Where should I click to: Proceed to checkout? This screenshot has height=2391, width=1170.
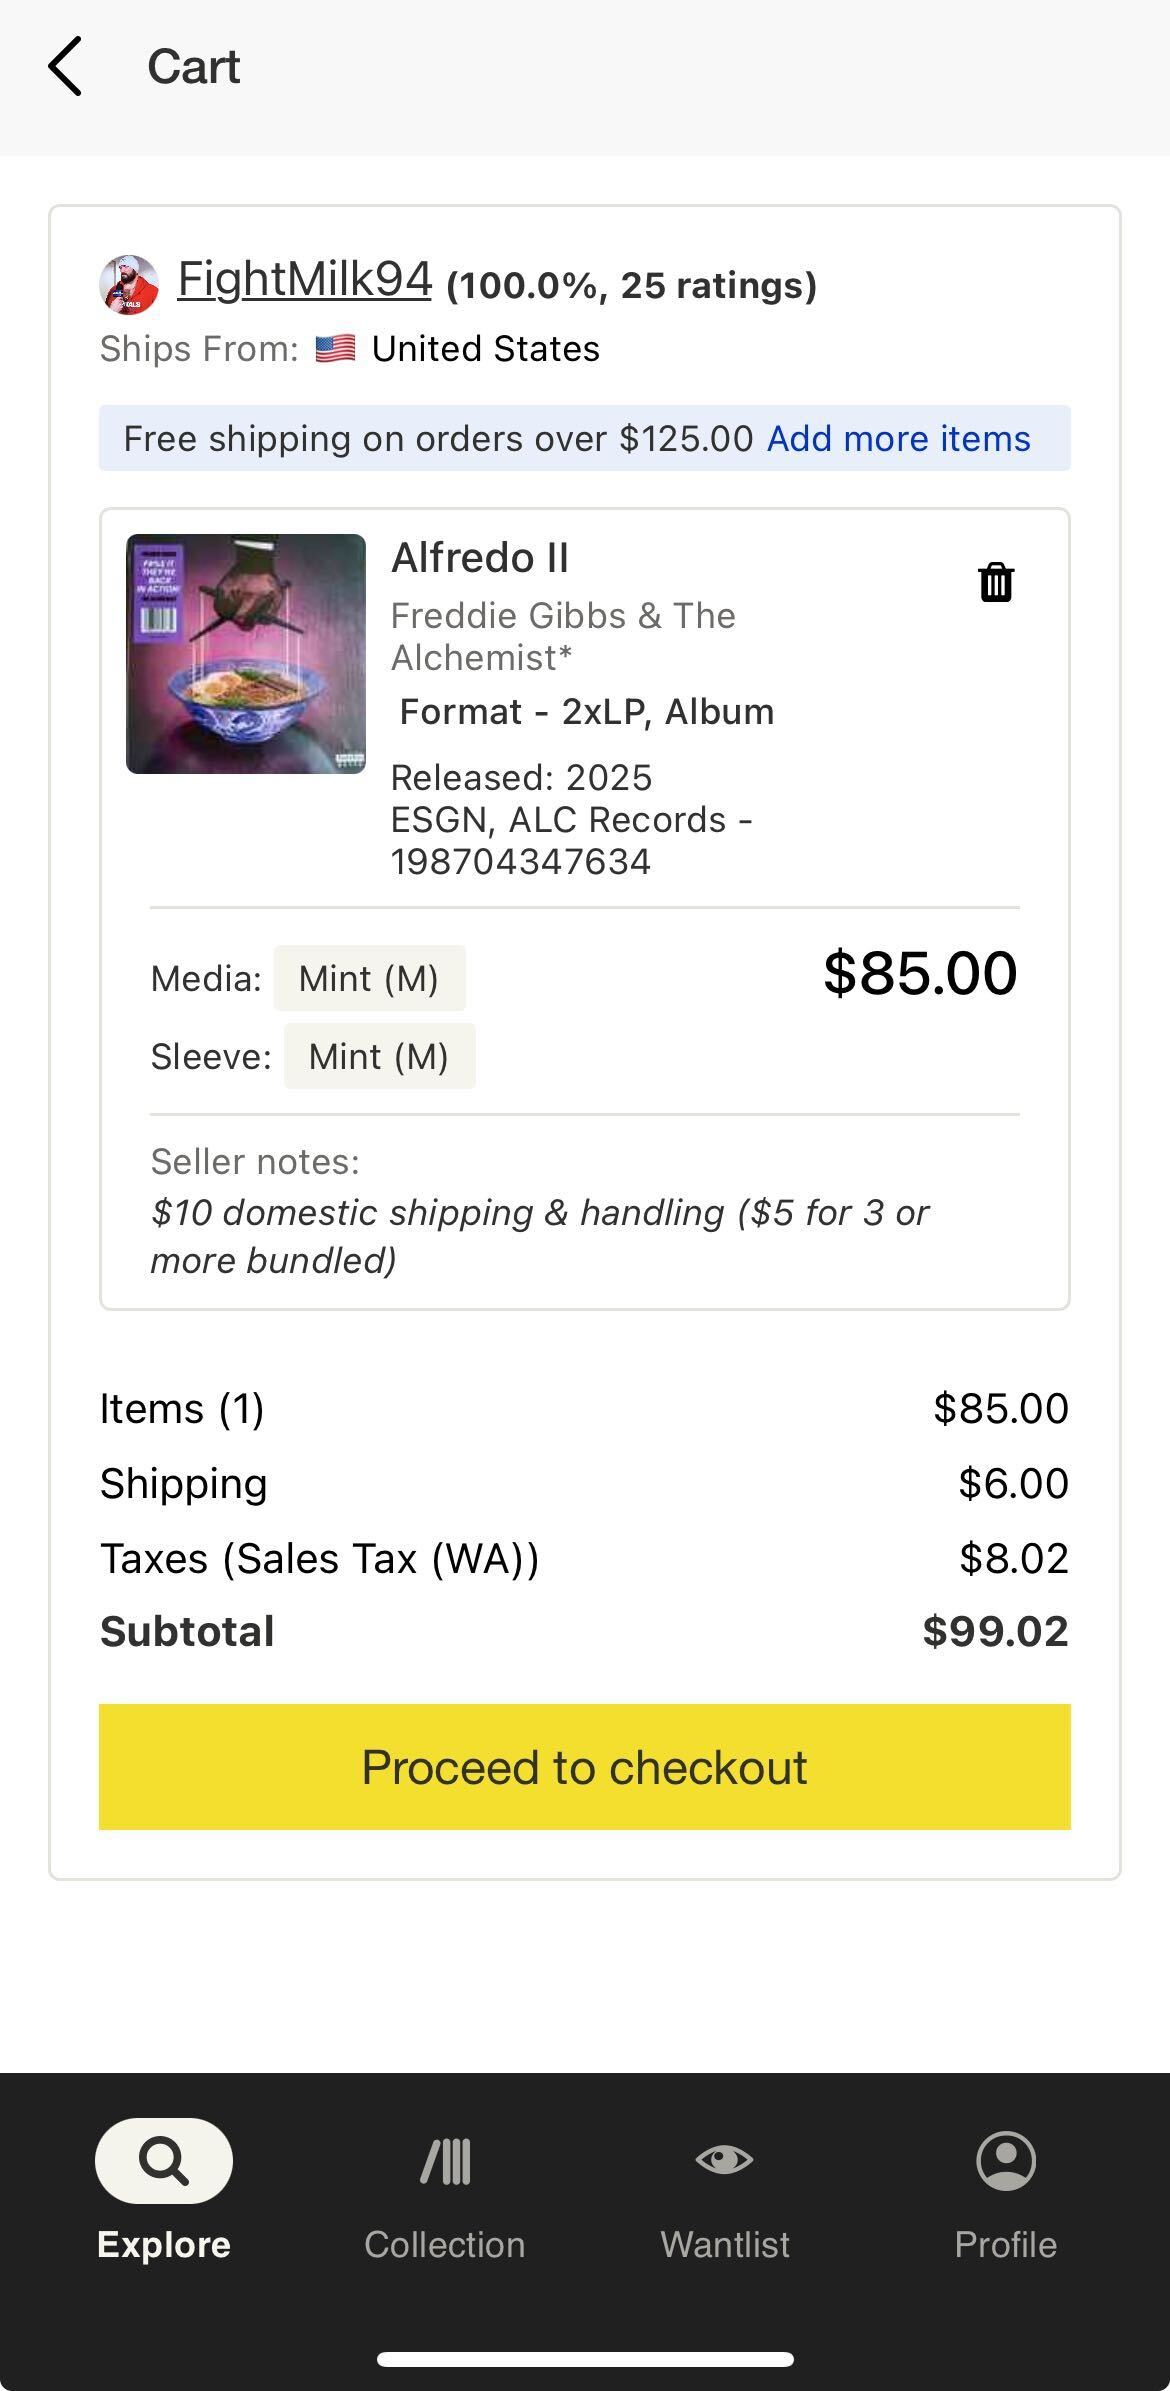[x=585, y=1767]
